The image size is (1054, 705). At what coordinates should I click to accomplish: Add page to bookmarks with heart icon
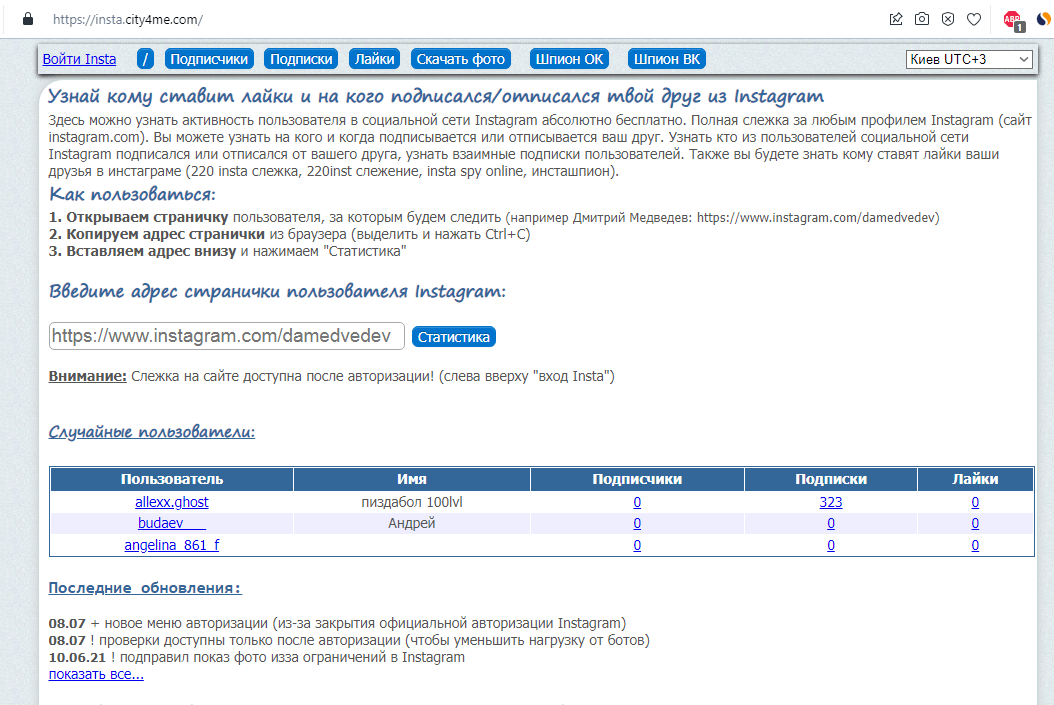[974, 19]
